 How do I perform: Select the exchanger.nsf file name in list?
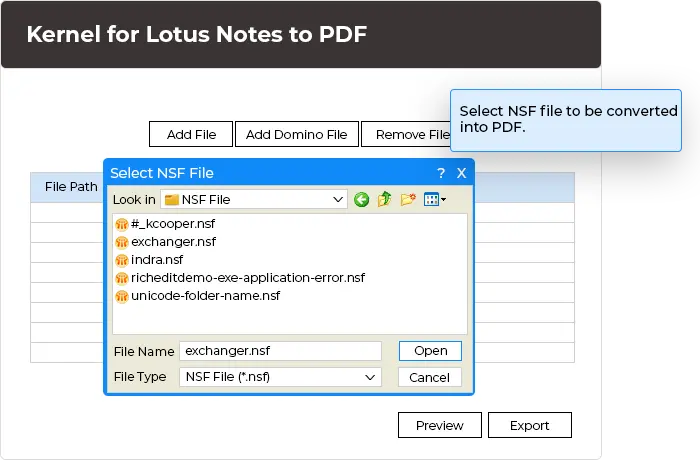click(173, 242)
